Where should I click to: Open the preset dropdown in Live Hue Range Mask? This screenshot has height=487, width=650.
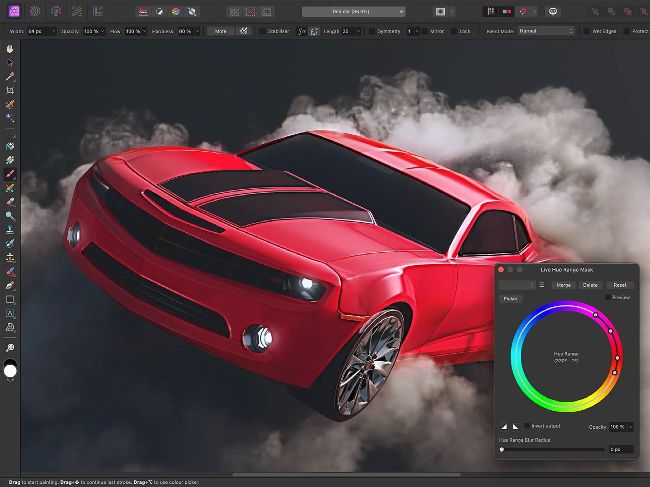click(x=517, y=285)
